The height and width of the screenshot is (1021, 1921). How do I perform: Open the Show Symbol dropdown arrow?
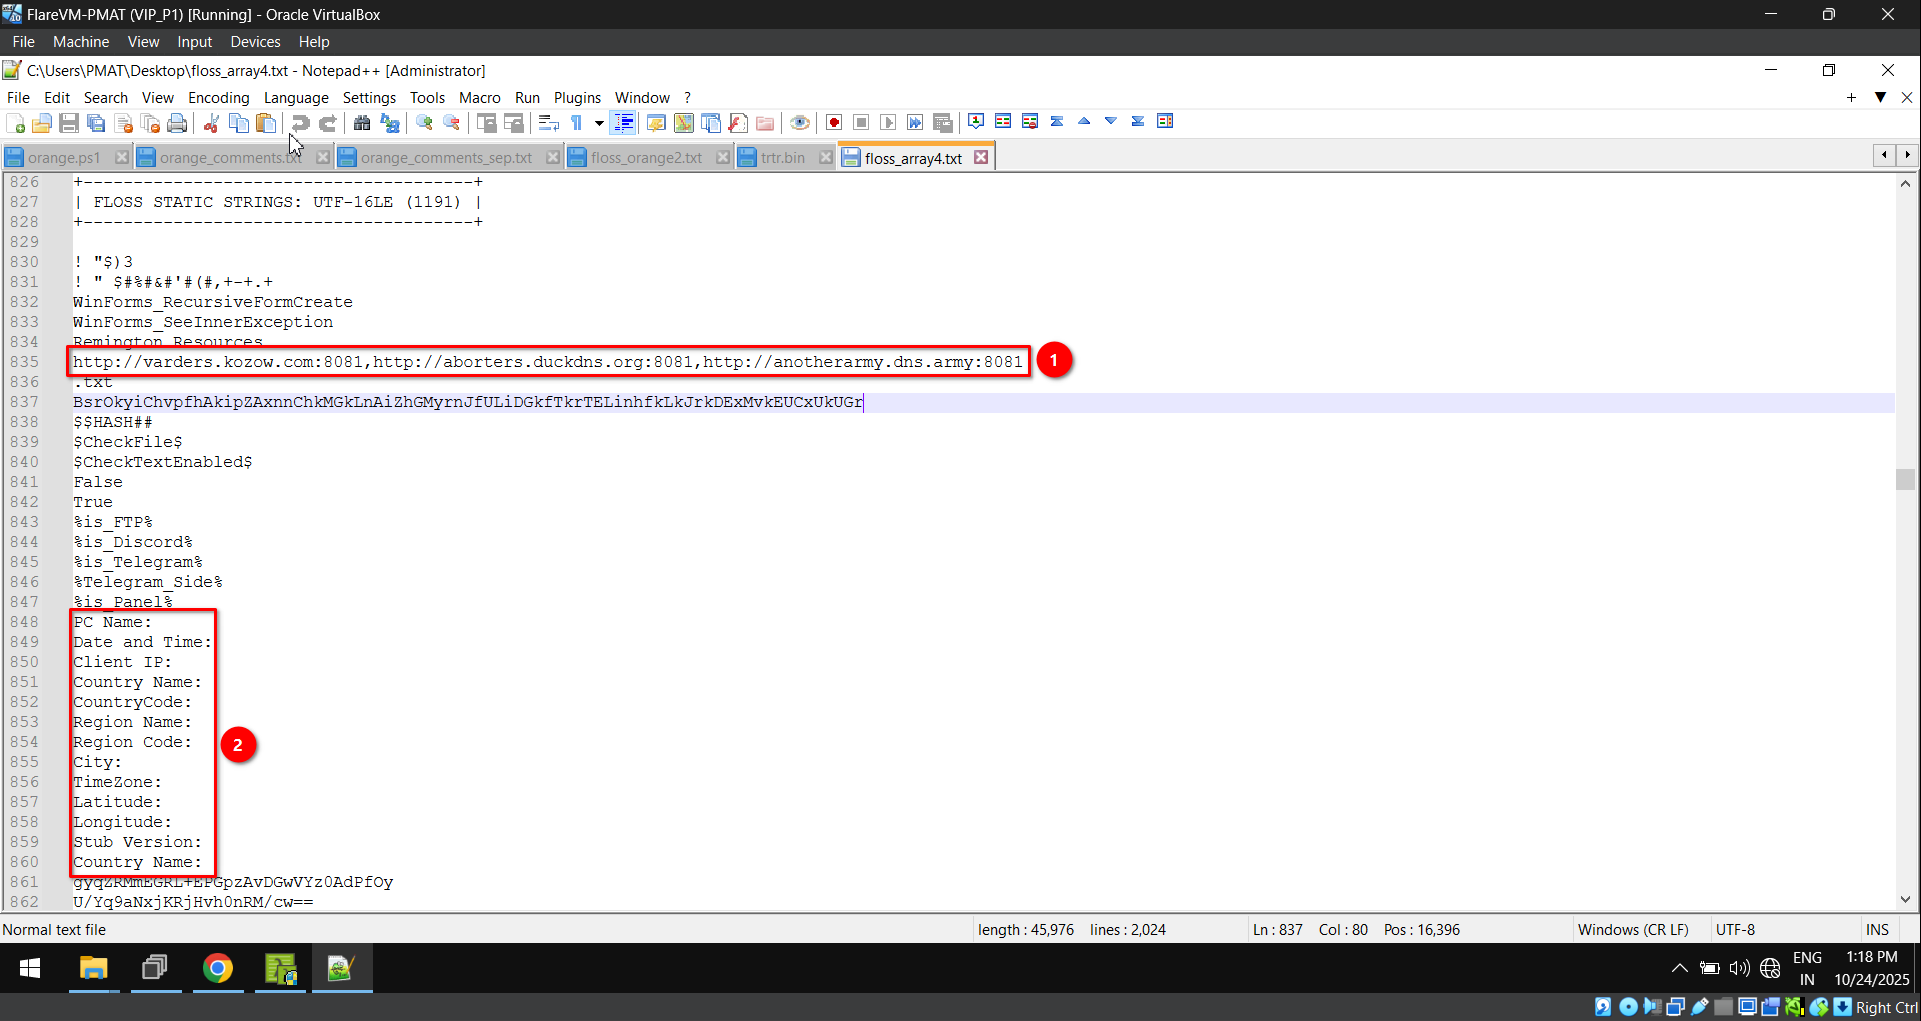pyautogui.click(x=600, y=122)
